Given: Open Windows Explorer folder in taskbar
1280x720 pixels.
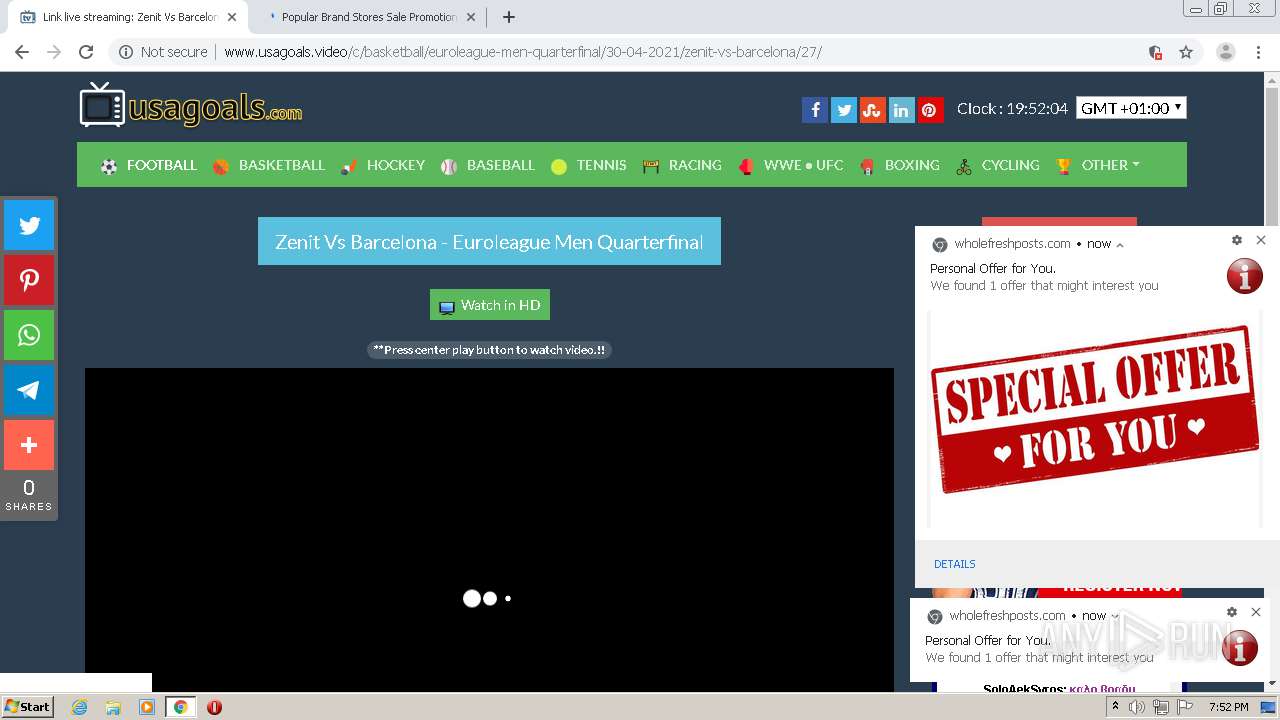Looking at the screenshot, I should tap(113, 707).
